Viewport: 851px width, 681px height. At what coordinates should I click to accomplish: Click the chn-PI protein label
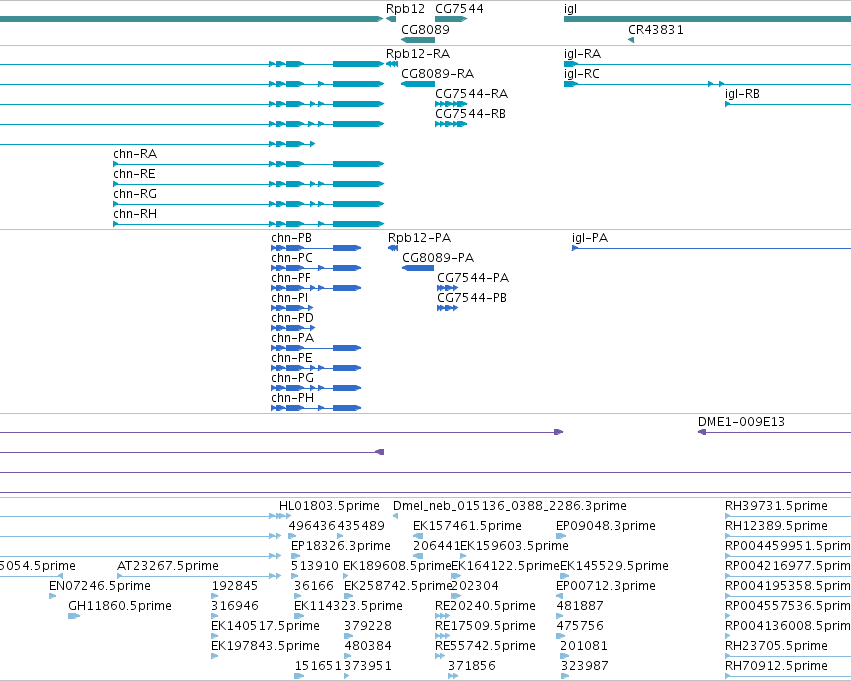[x=290, y=298]
